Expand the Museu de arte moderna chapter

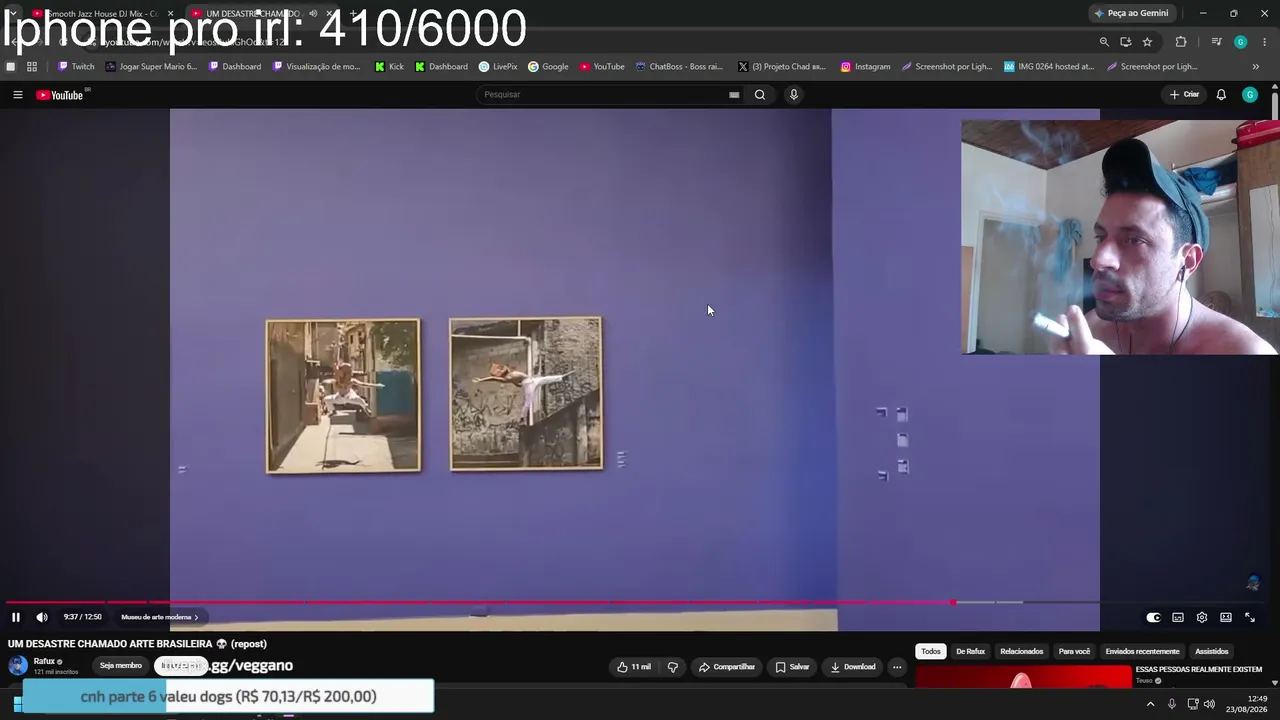pyautogui.click(x=160, y=617)
